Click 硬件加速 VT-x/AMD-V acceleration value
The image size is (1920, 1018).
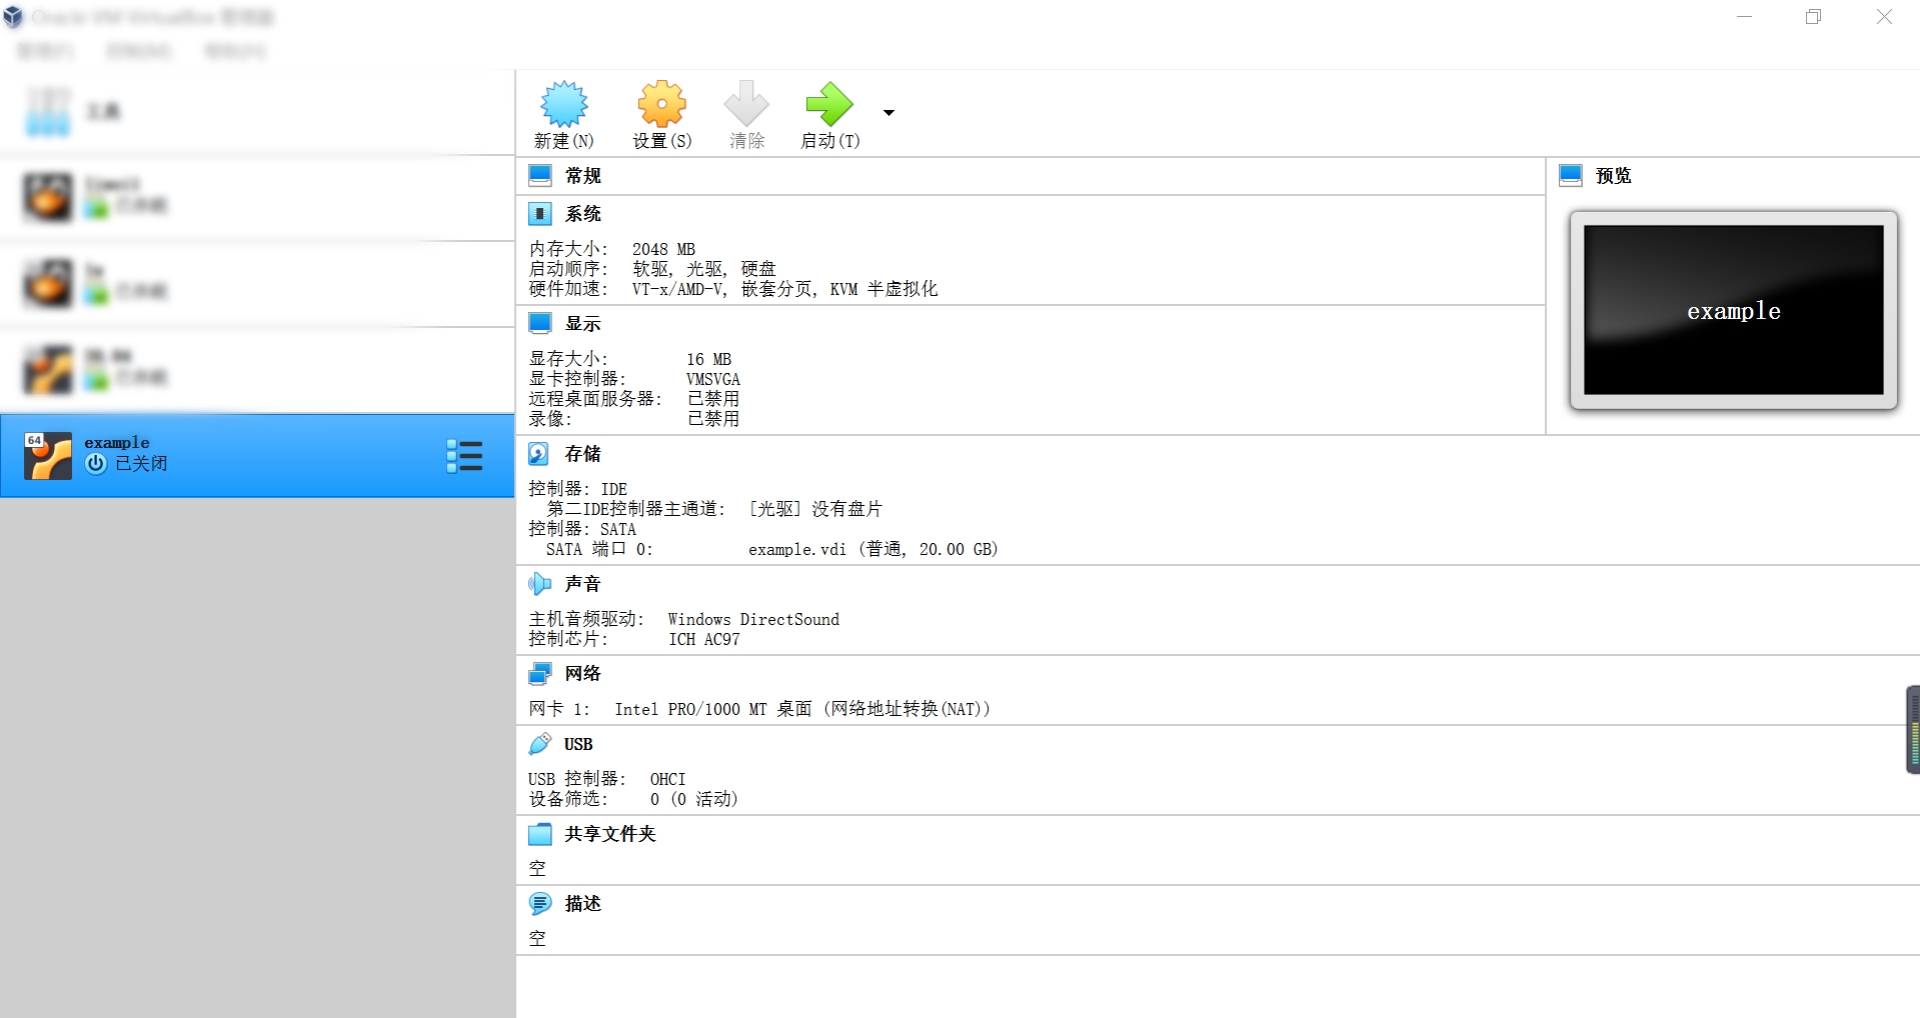coord(785,289)
